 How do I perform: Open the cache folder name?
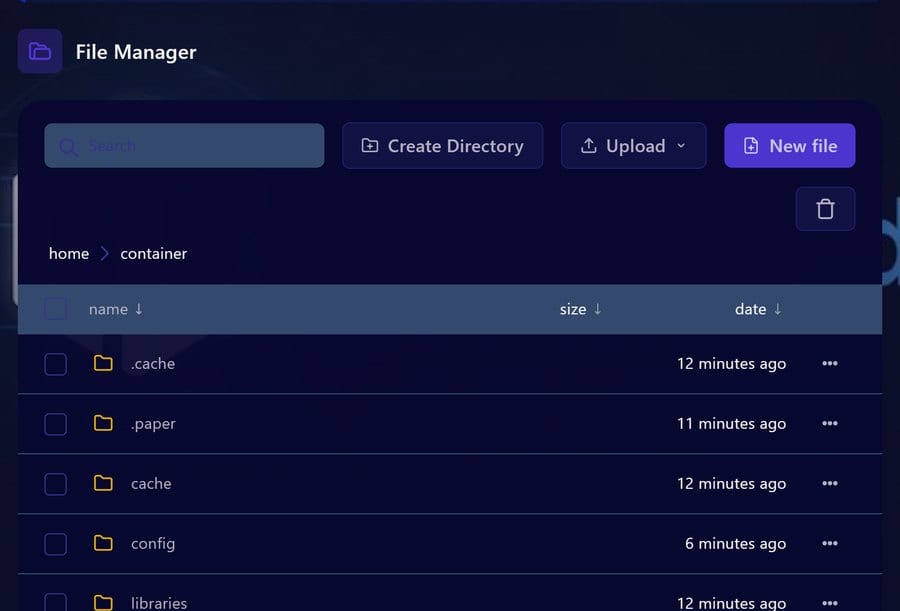pos(151,484)
